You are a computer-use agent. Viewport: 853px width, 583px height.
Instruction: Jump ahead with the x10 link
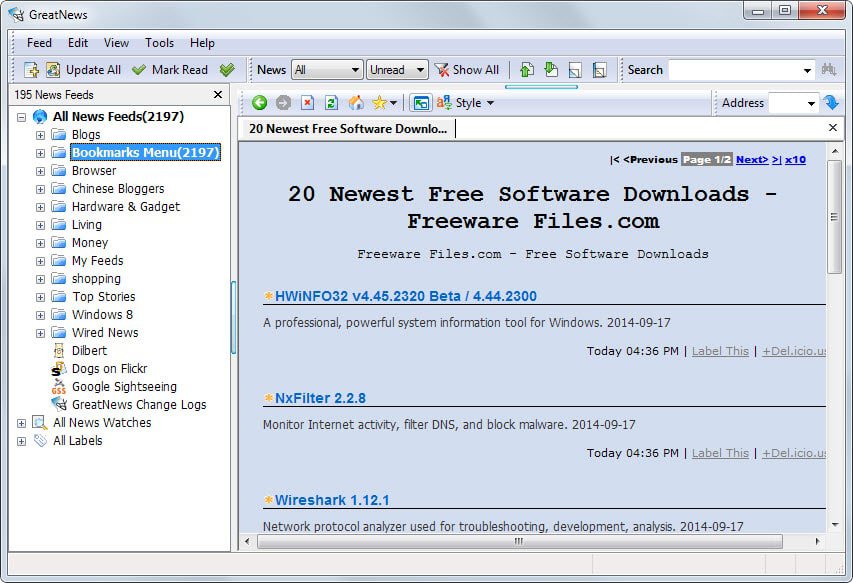[795, 159]
